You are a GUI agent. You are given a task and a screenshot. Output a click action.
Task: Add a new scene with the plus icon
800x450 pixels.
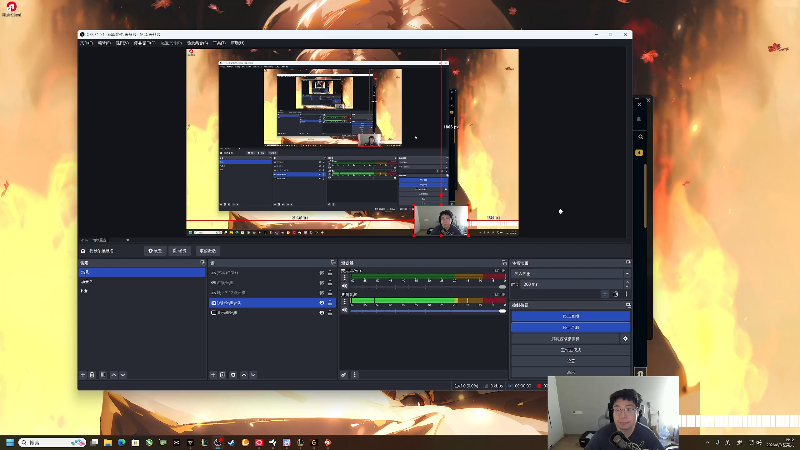click(83, 375)
